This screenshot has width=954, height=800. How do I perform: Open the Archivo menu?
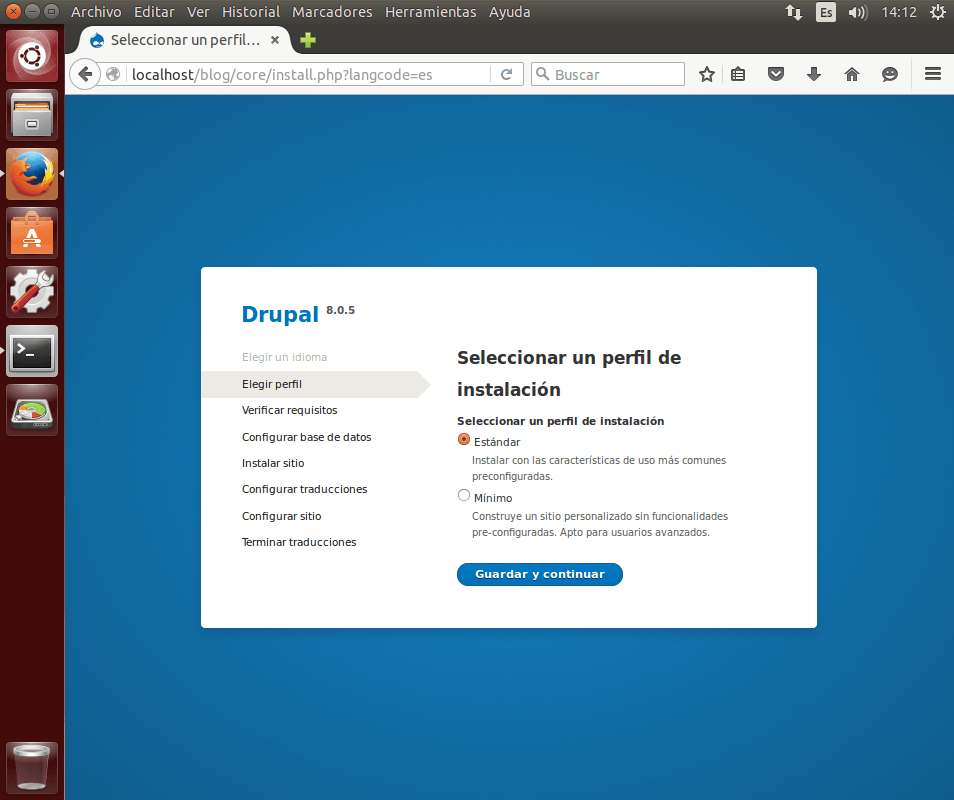click(x=96, y=12)
